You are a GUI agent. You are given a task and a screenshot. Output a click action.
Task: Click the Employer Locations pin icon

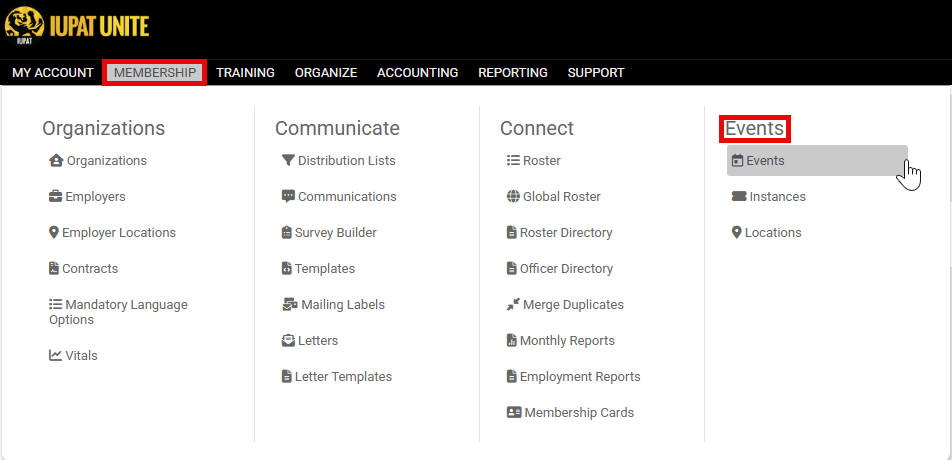point(54,232)
